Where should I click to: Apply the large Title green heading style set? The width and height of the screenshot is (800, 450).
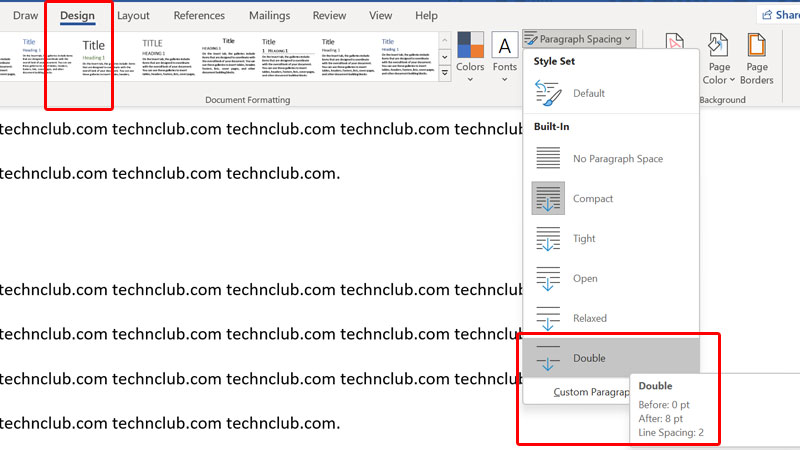[108, 57]
